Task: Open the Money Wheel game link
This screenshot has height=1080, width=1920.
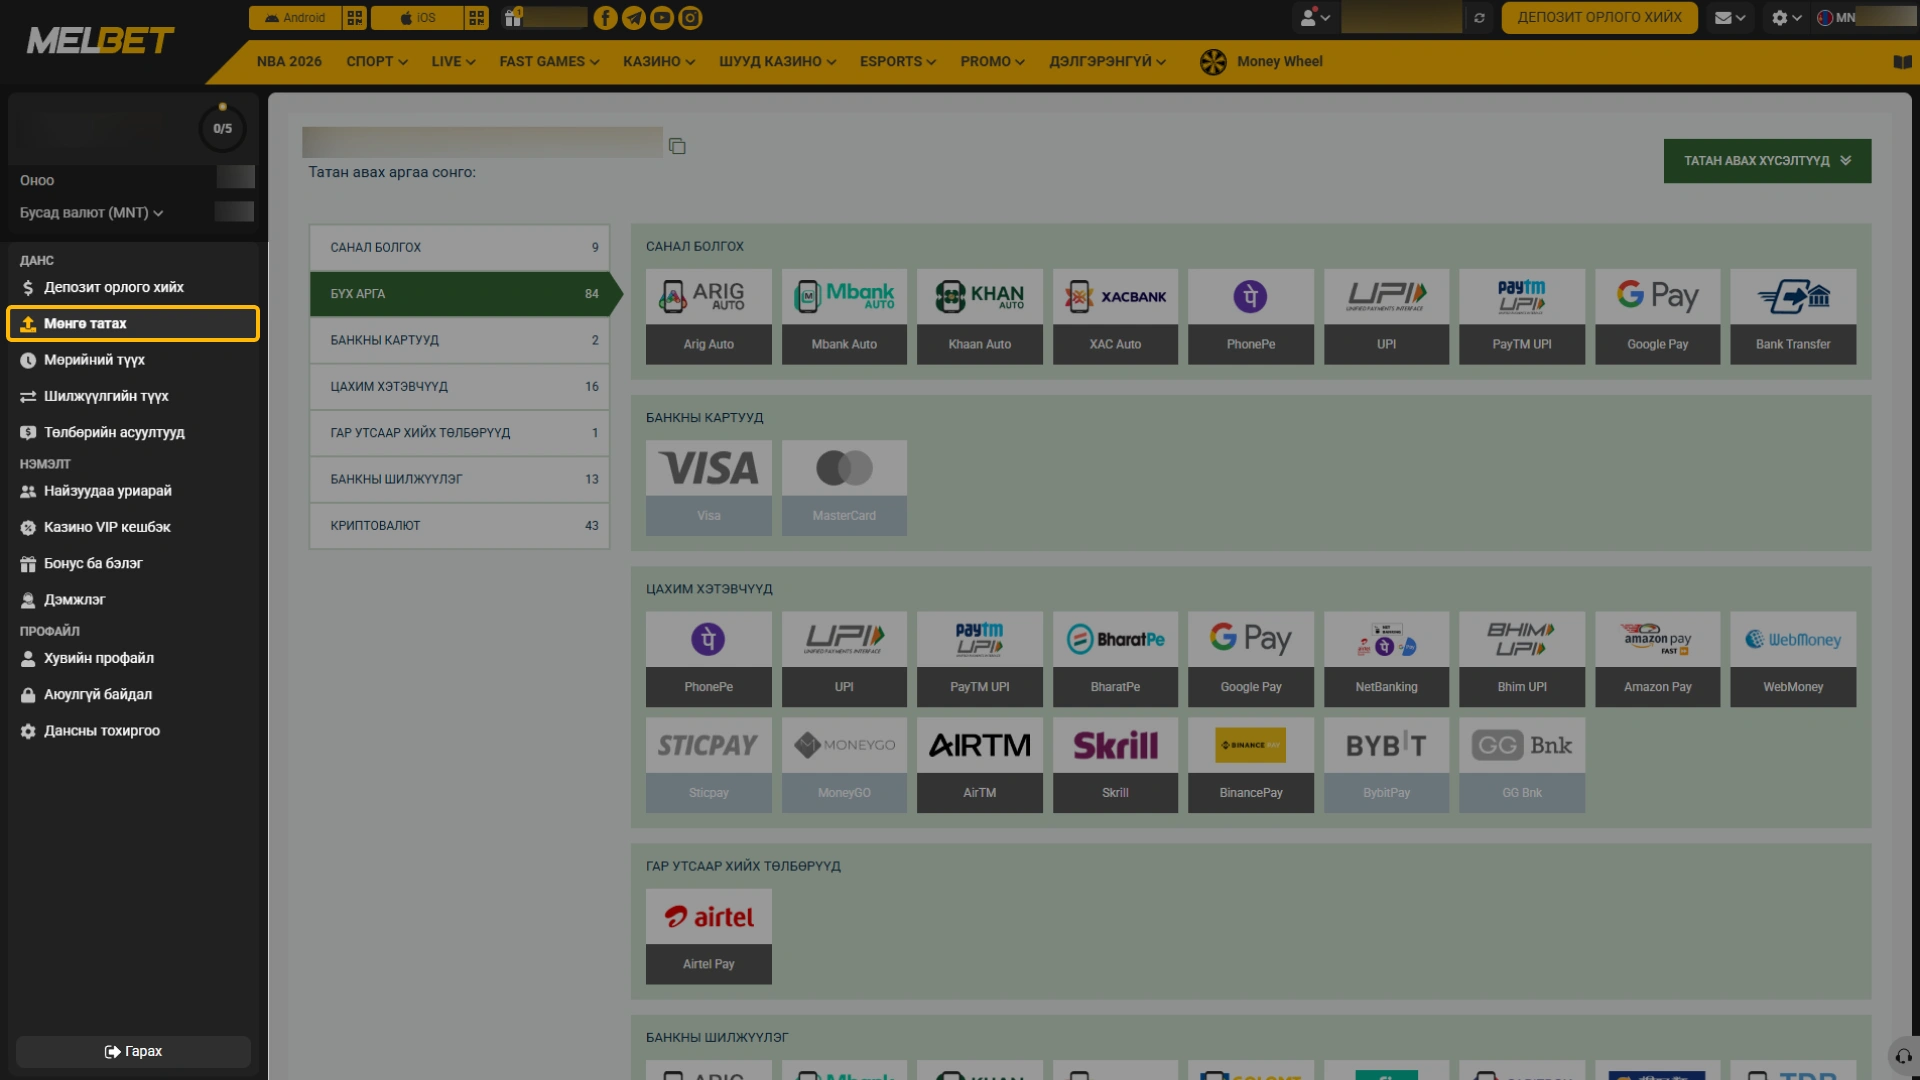Action: coord(1261,62)
